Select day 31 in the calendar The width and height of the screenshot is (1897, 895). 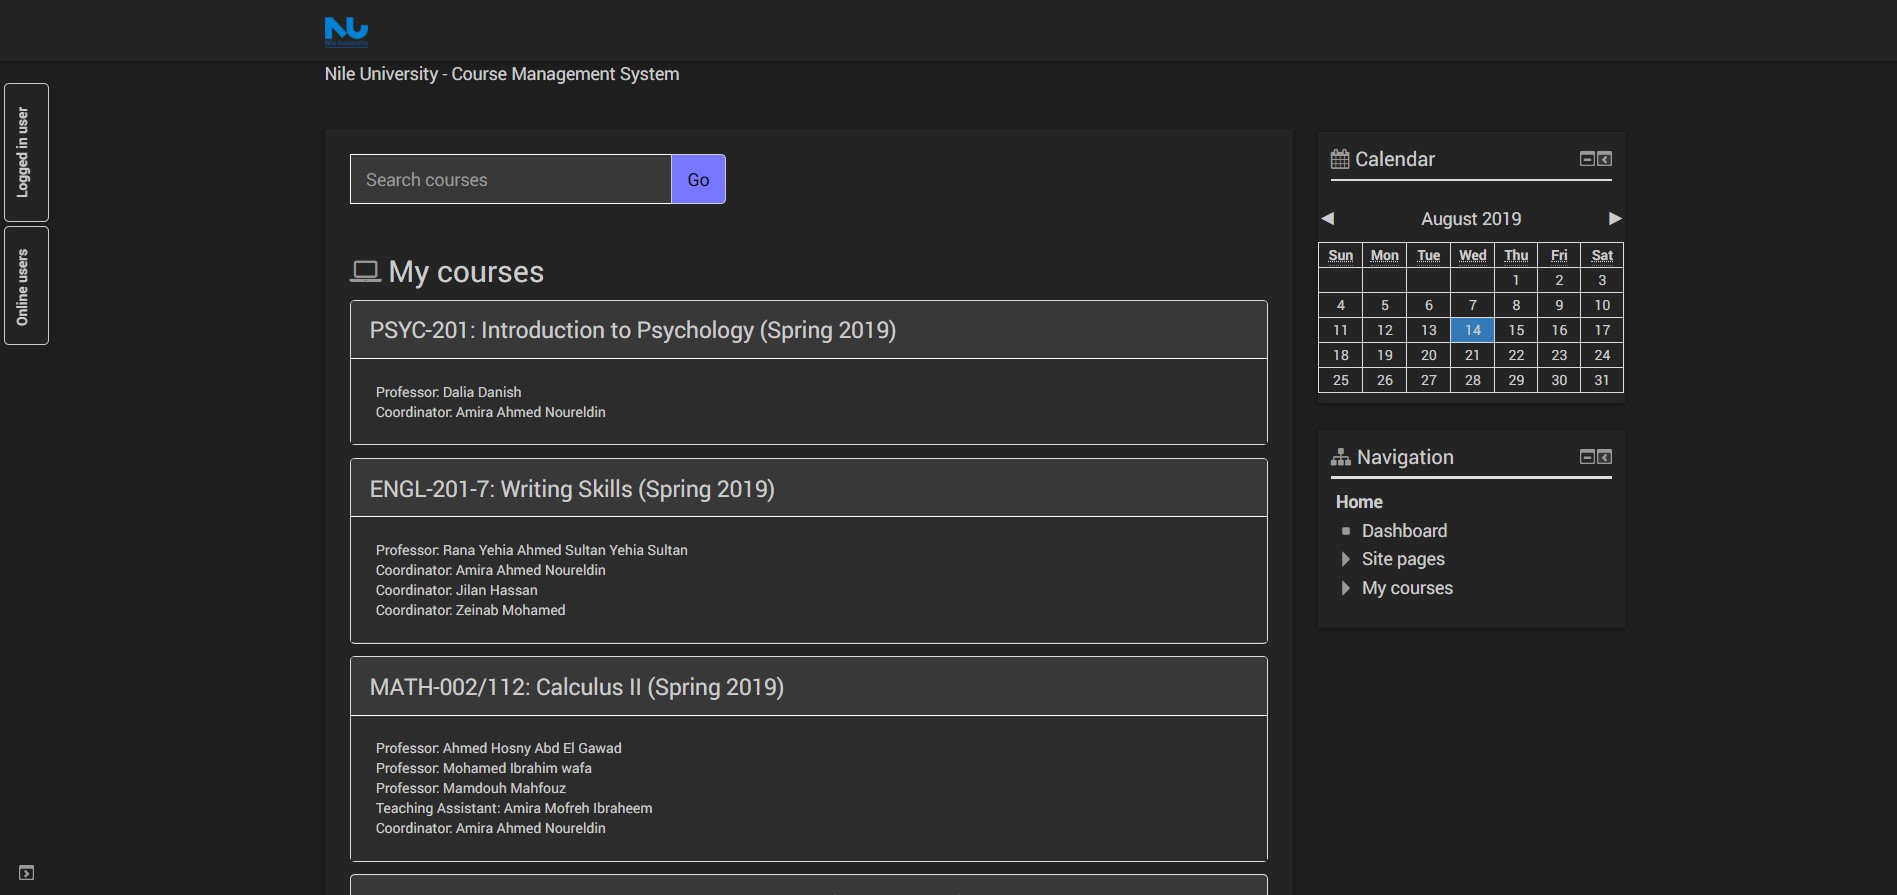[1602, 380]
